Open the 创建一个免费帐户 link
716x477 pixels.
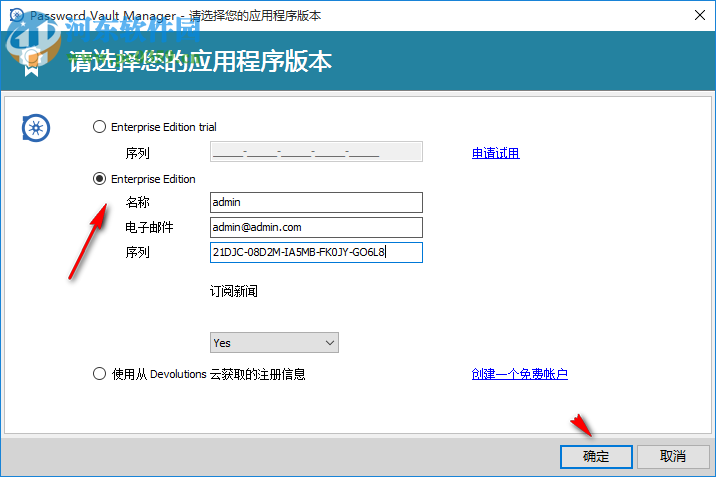(x=519, y=374)
